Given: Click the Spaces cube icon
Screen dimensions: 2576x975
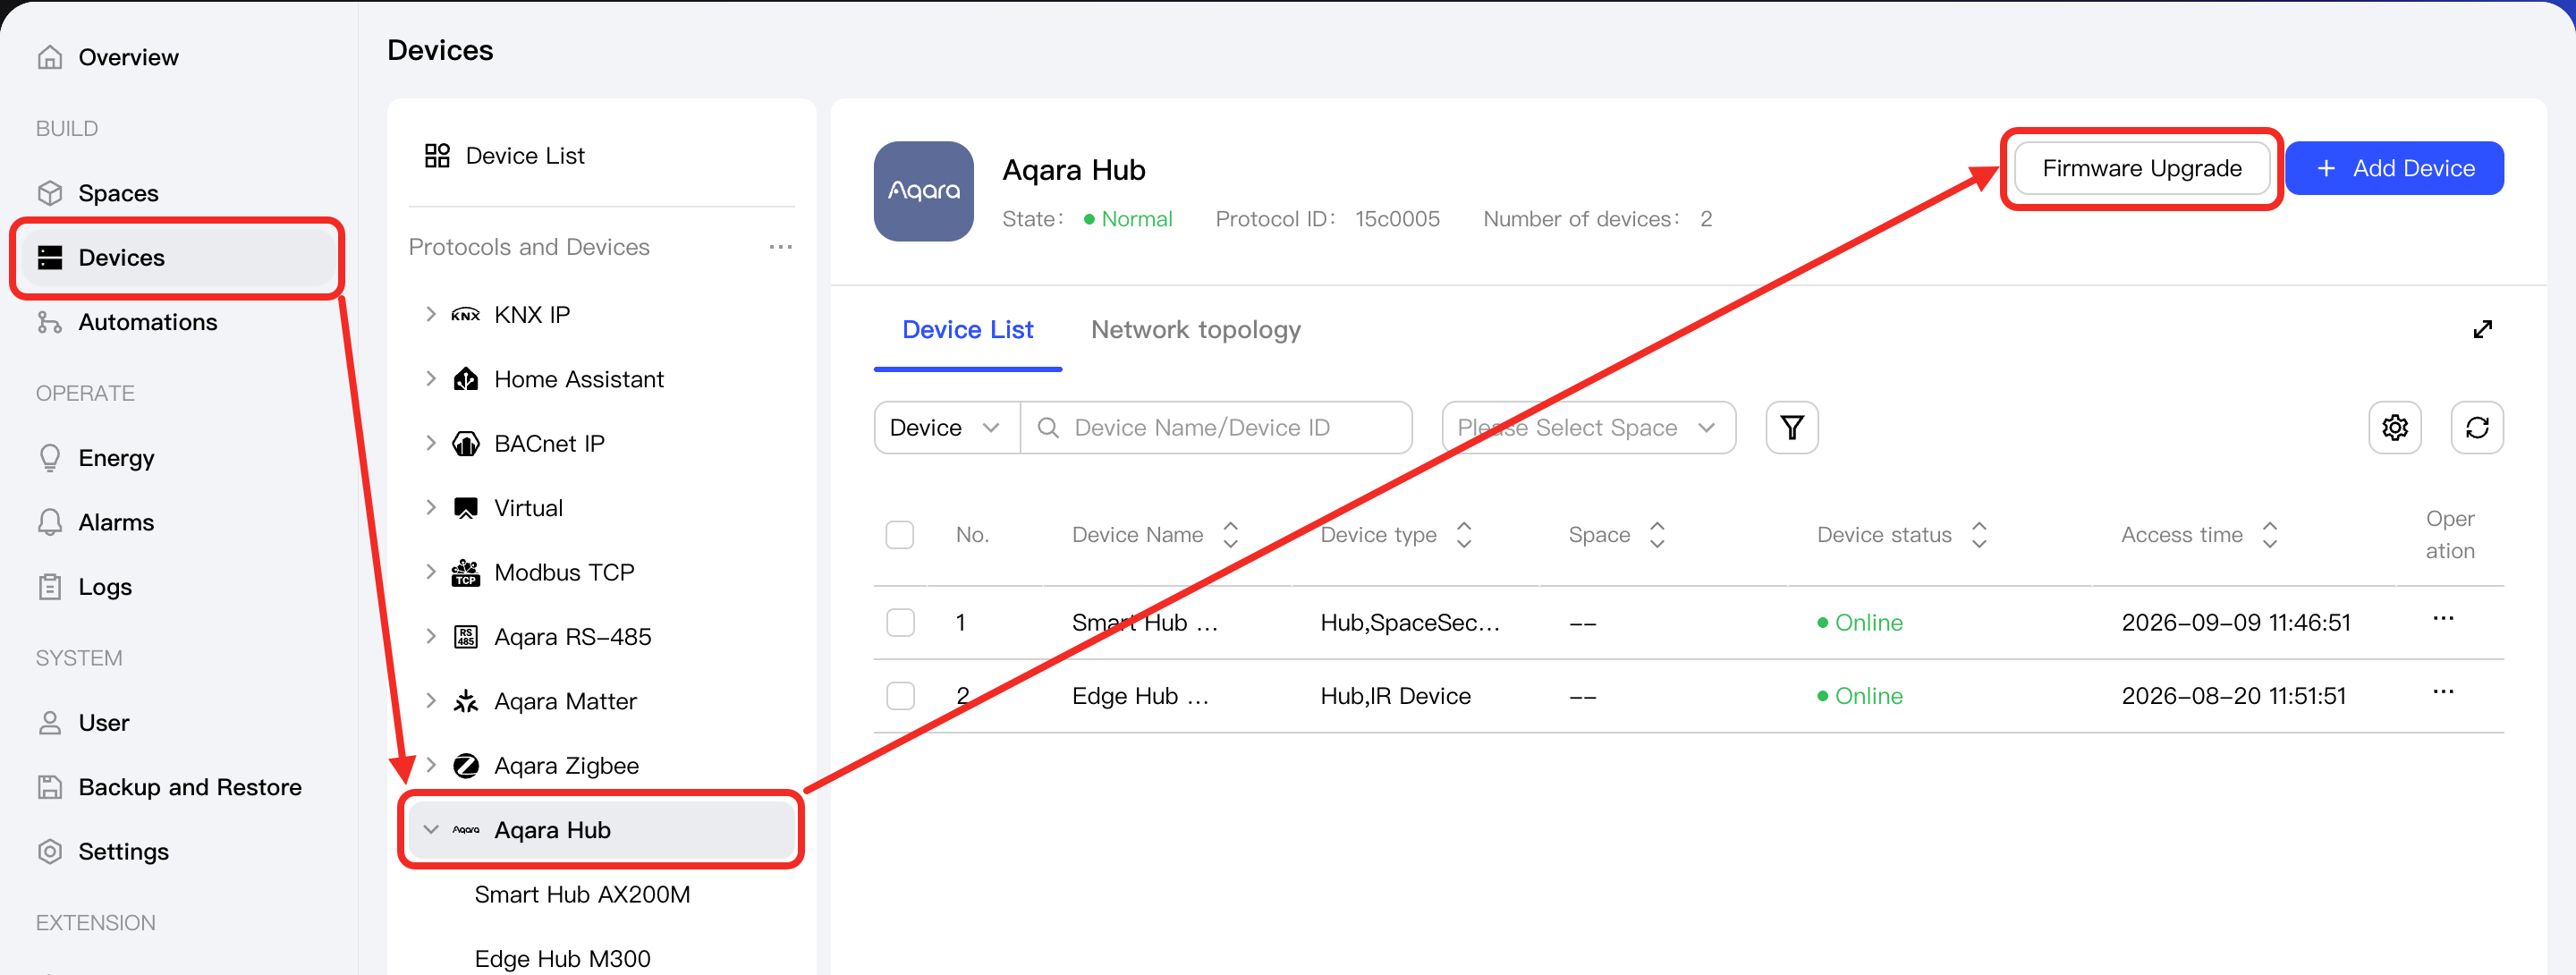Looking at the screenshot, I should (x=50, y=193).
